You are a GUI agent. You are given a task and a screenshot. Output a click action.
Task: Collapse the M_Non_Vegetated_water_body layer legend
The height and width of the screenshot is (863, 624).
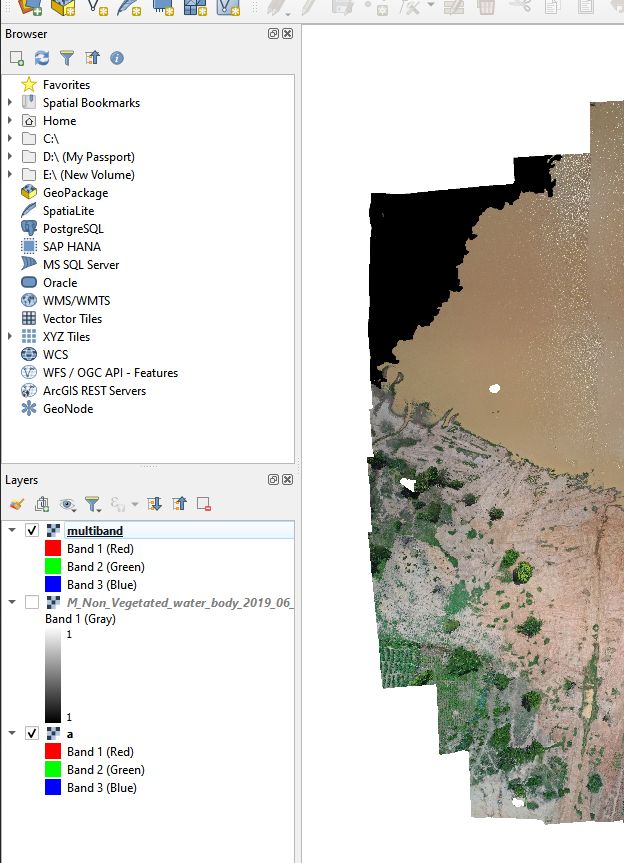12,602
